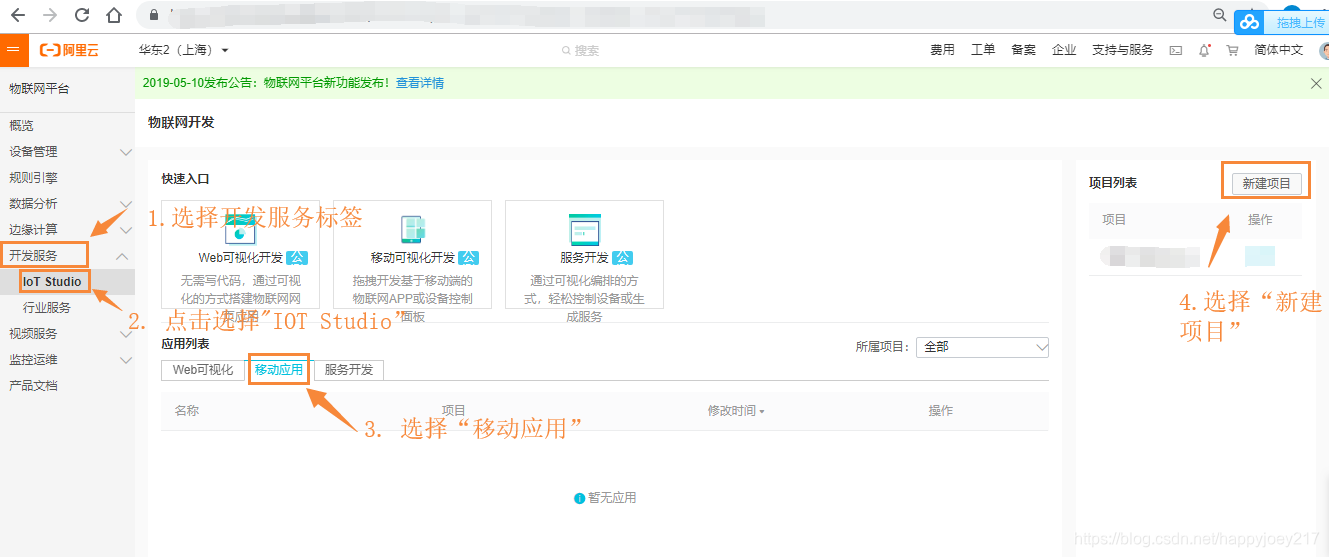Click the 阿里云 logo
Image resolution: width=1329 pixels, height=557 pixels.
pyautogui.click(x=67, y=50)
